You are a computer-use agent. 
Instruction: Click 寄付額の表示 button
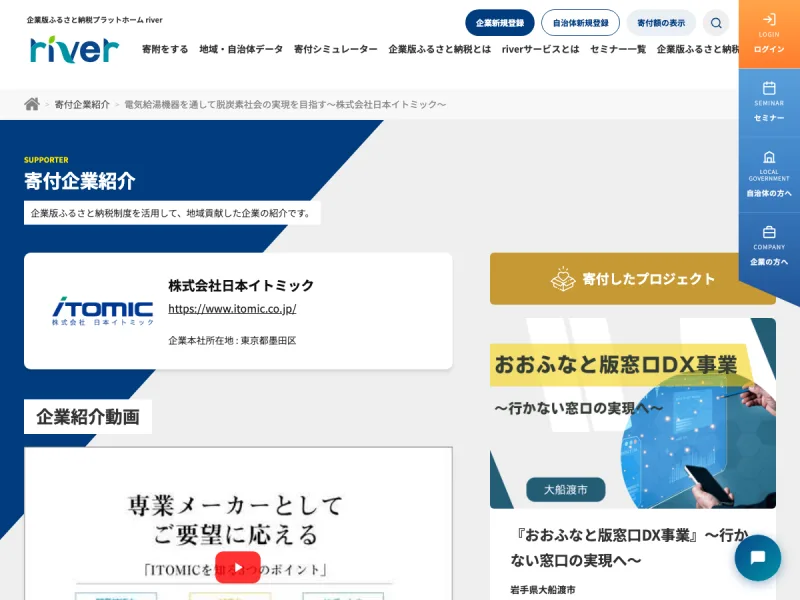tap(661, 23)
